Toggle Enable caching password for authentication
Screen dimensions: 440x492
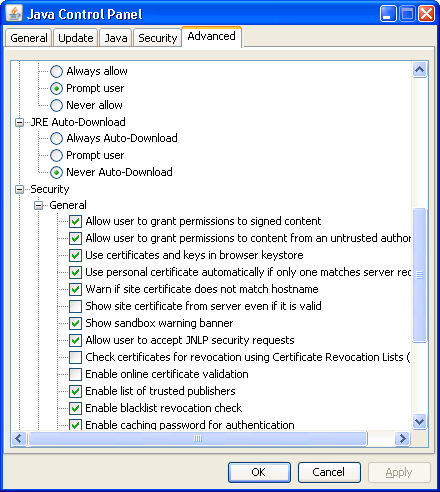coord(75,425)
